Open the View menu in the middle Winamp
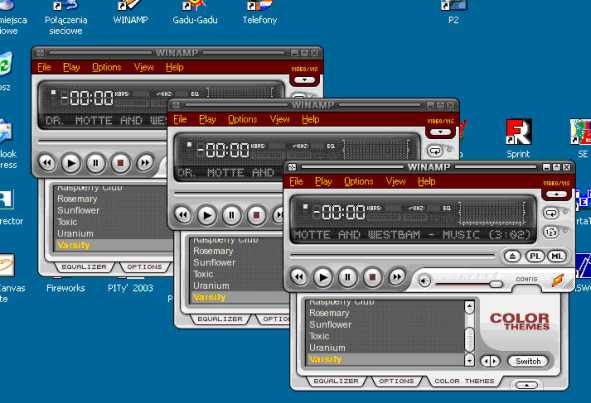 (x=280, y=119)
